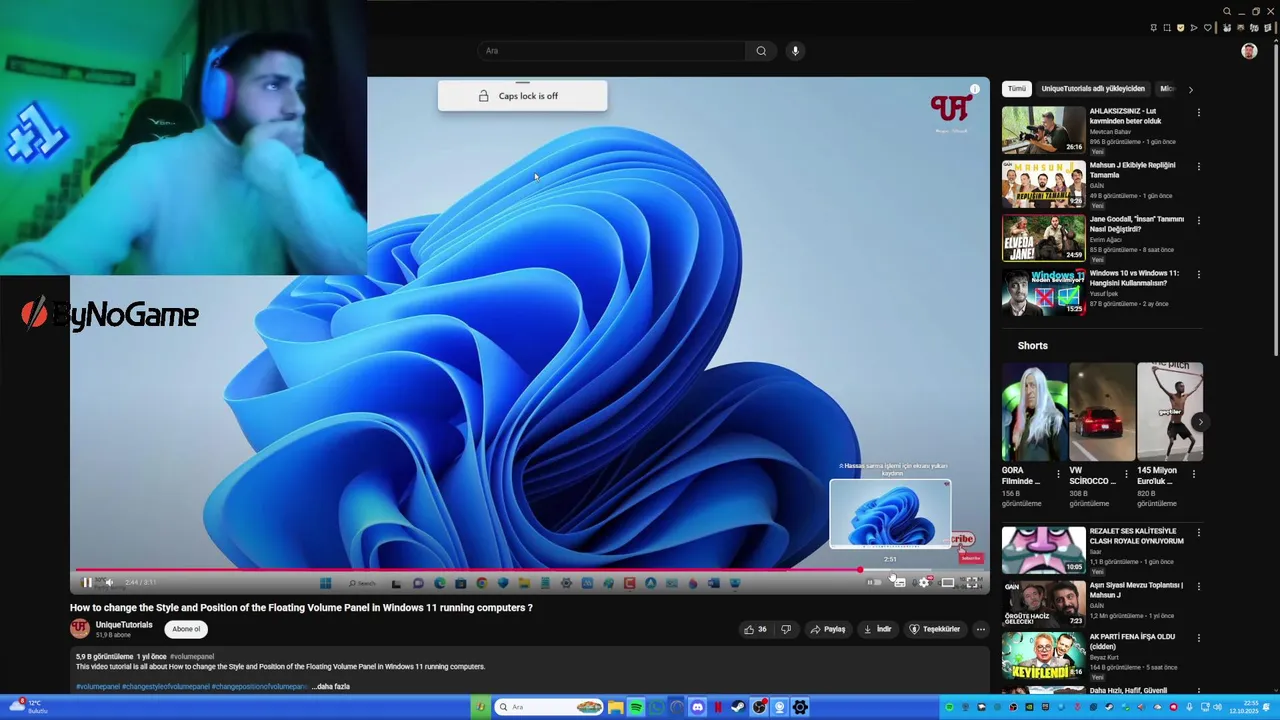Click the İndir download button
Screen dimensions: 1280x720
pyautogui.click(x=877, y=629)
